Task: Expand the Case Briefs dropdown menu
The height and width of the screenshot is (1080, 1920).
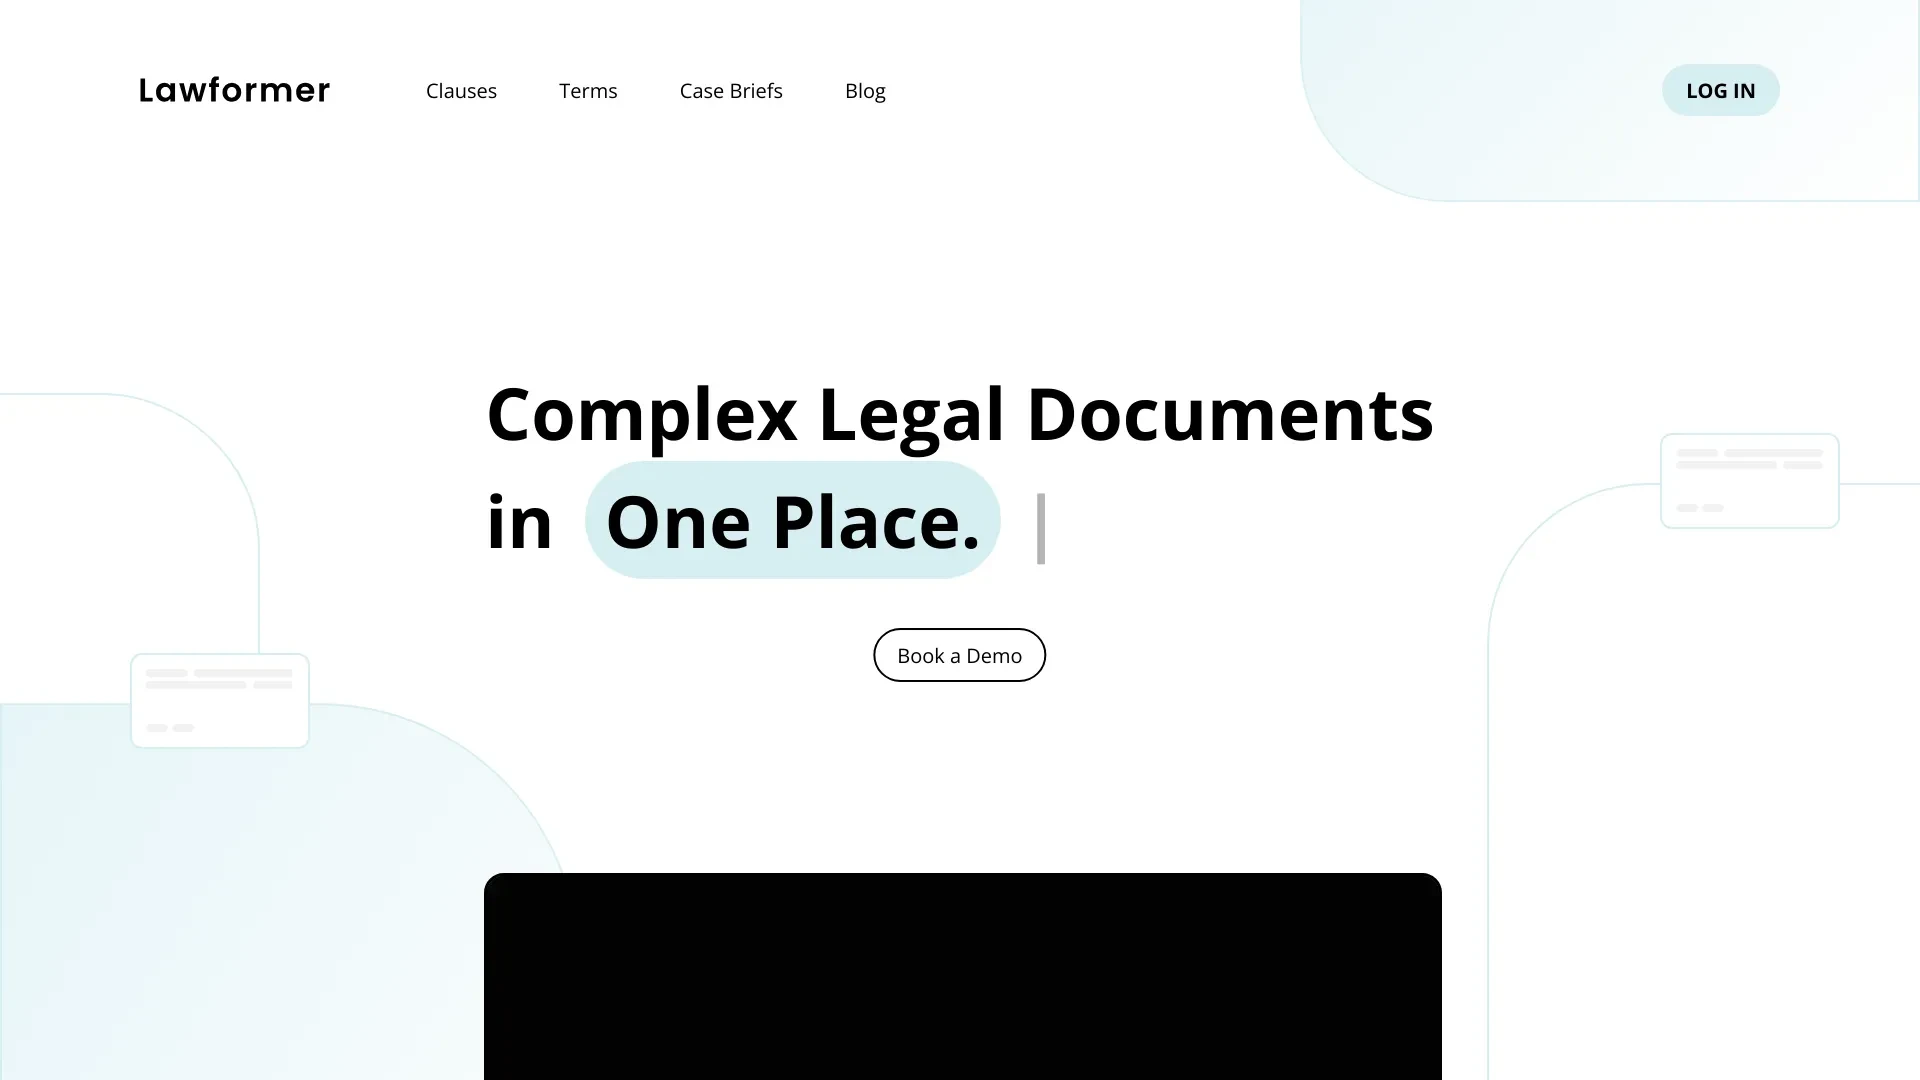Action: pyautogui.click(x=732, y=90)
